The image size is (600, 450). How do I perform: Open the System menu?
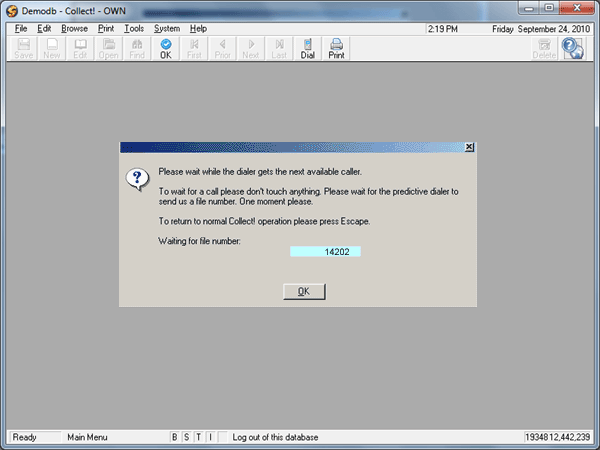coord(167,29)
